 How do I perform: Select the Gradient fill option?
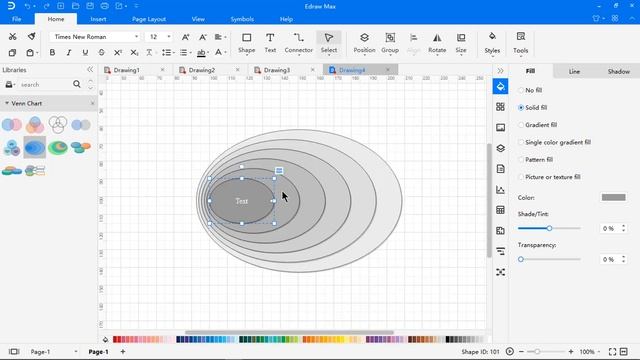coord(537,125)
